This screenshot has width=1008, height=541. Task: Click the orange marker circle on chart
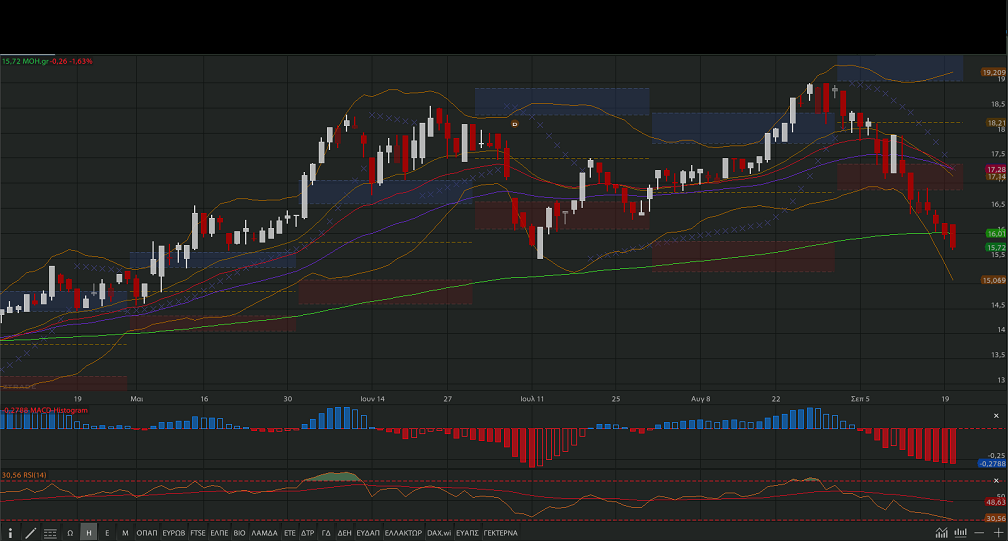[514, 124]
